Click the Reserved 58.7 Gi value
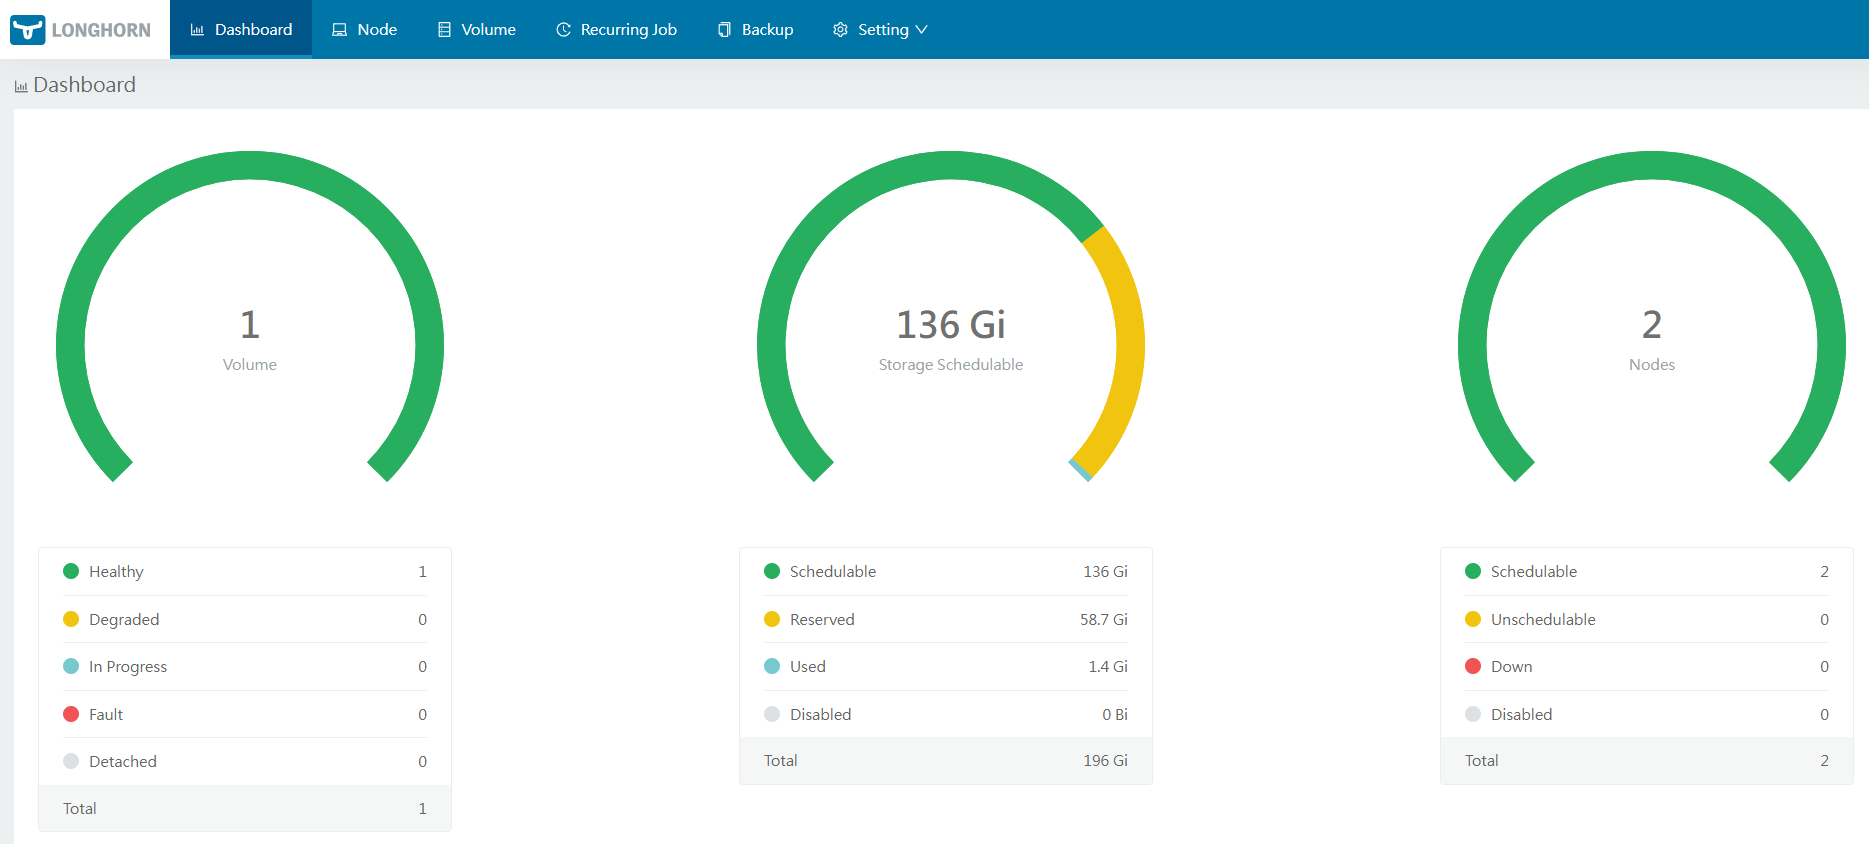Image resolution: width=1869 pixels, height=844 pixels. (x=1104, y=619)
